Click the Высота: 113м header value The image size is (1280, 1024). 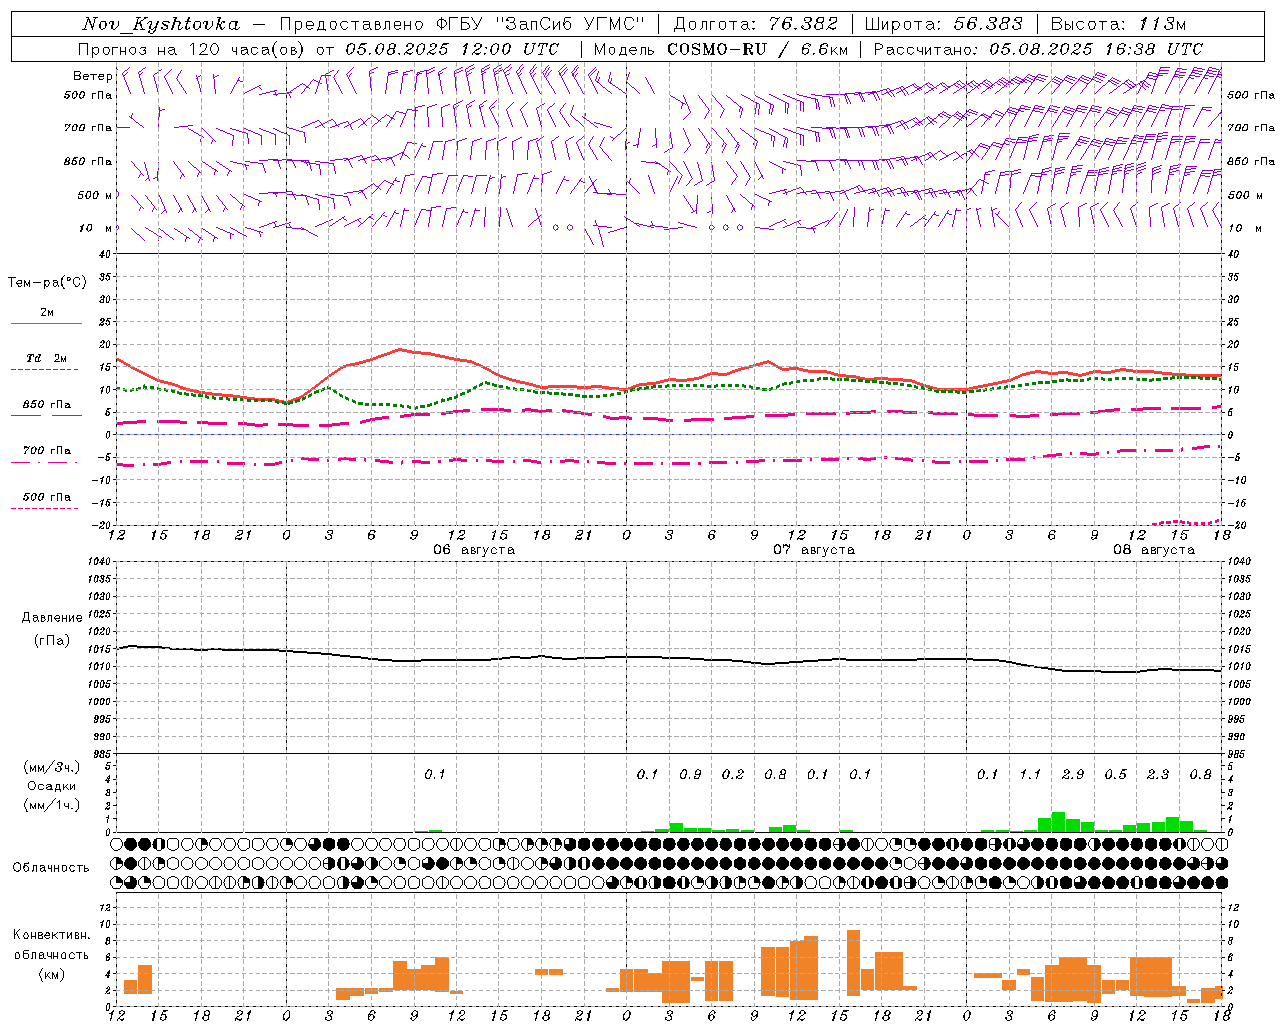click(1118, 24)
